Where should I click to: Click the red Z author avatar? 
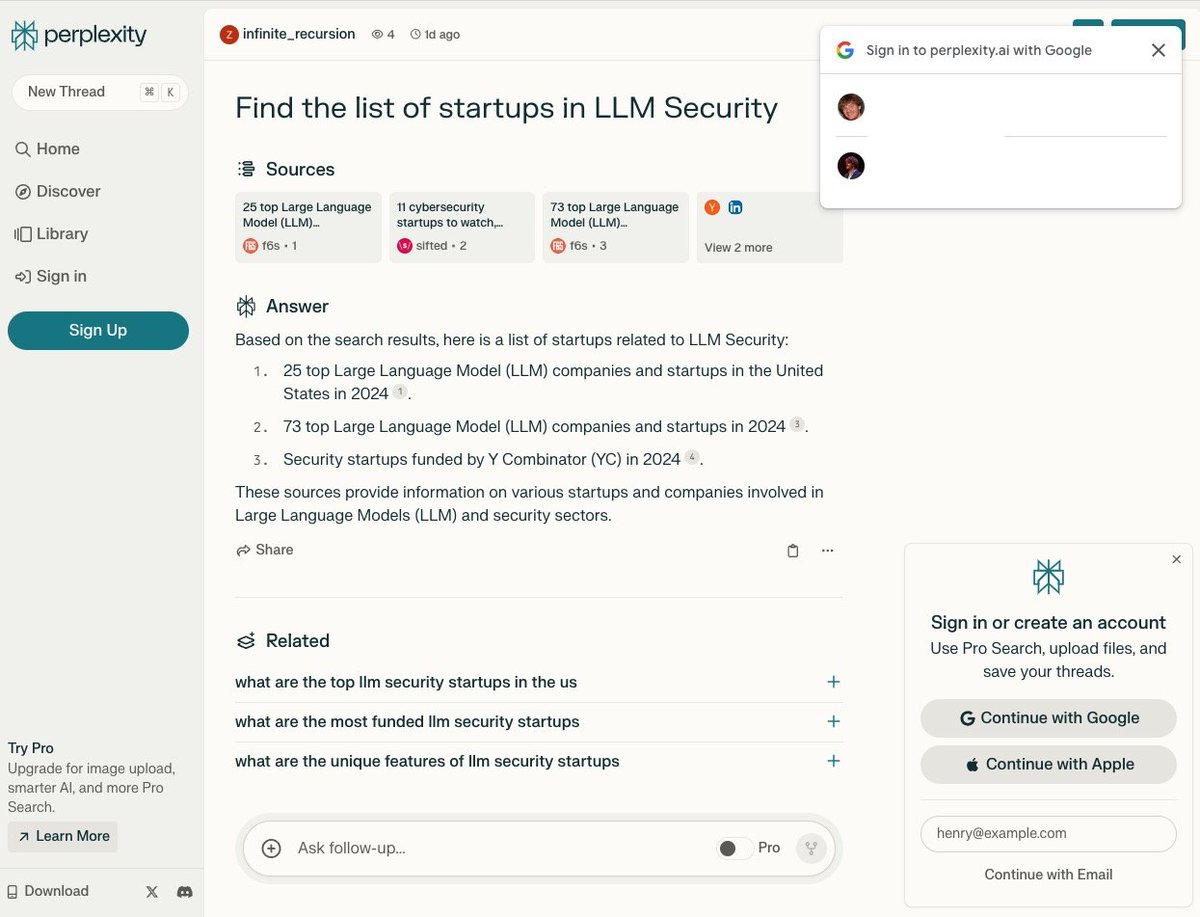pyautogui.click(x=229, y=34)
